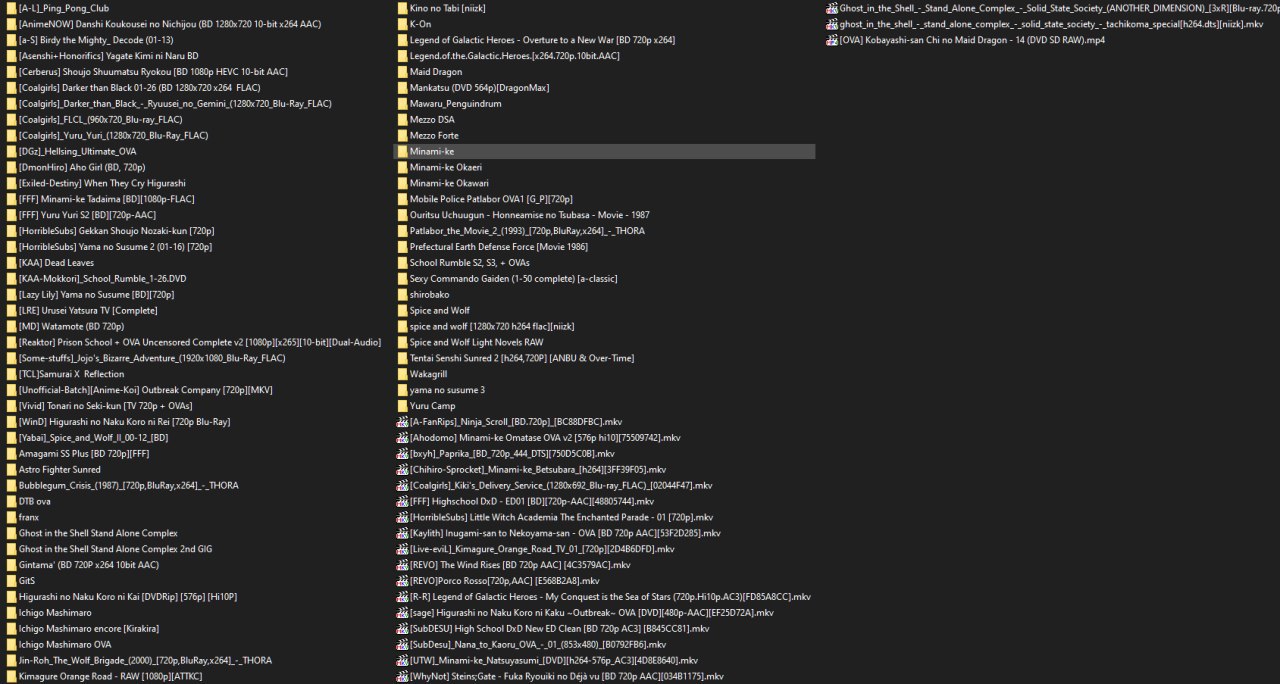Click video icon for [REVO]Porco Rosso mkv

pos(402,581)
